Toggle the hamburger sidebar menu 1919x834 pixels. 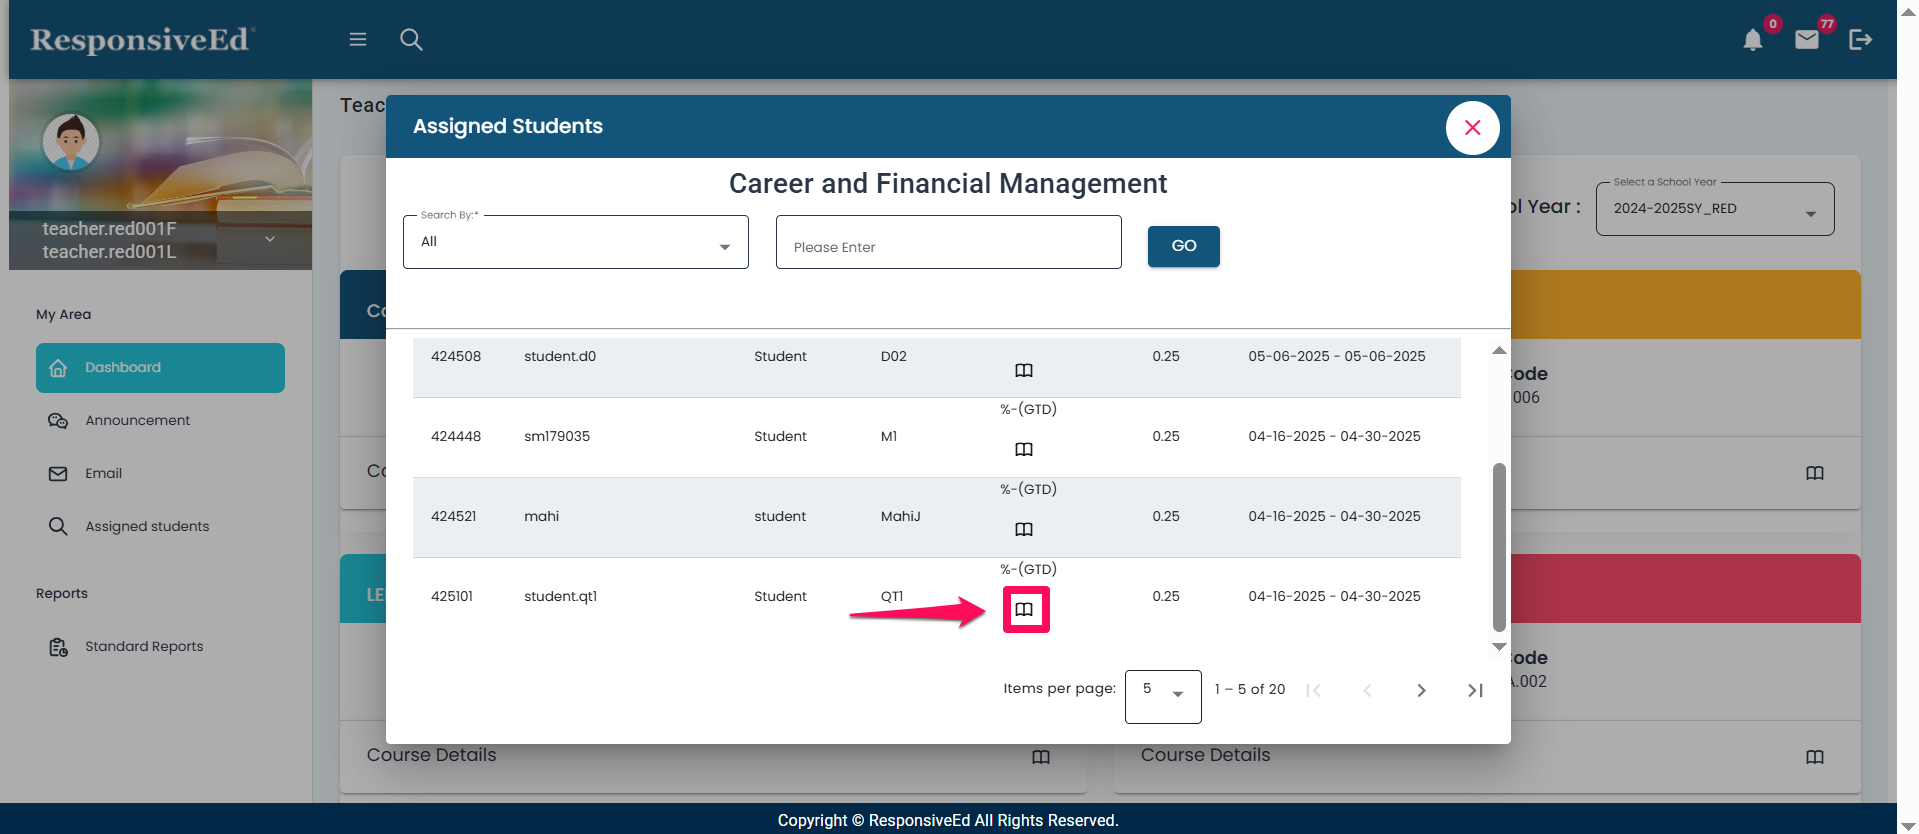click(358, 40)
